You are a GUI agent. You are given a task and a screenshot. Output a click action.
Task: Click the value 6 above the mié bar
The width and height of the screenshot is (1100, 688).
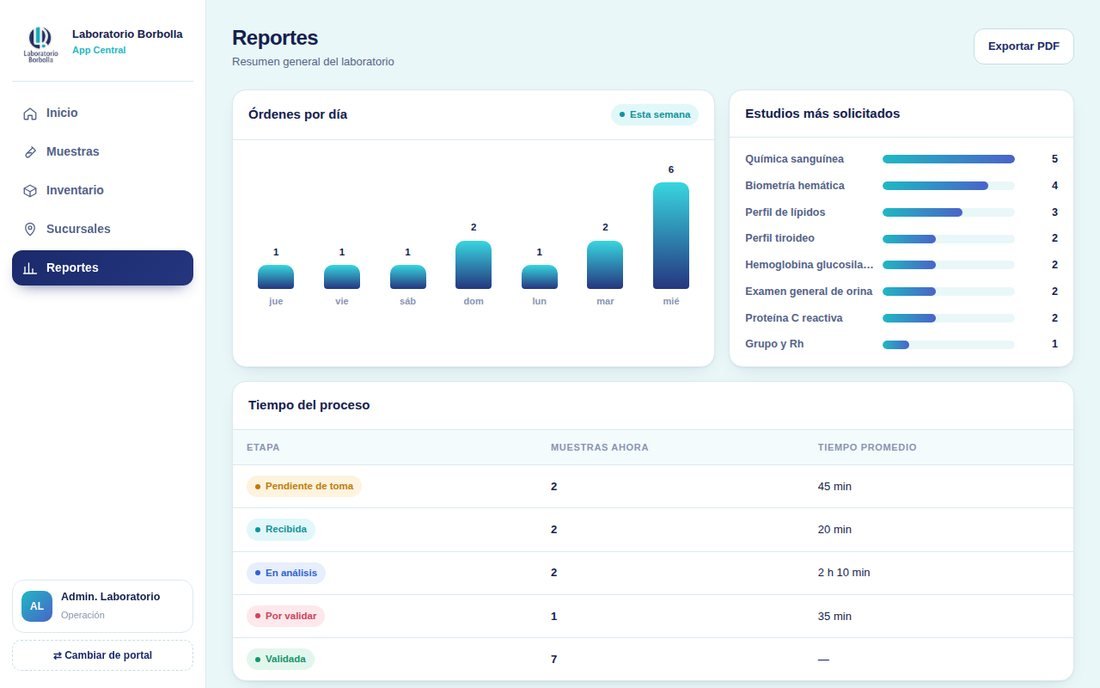tap(671, 170)
